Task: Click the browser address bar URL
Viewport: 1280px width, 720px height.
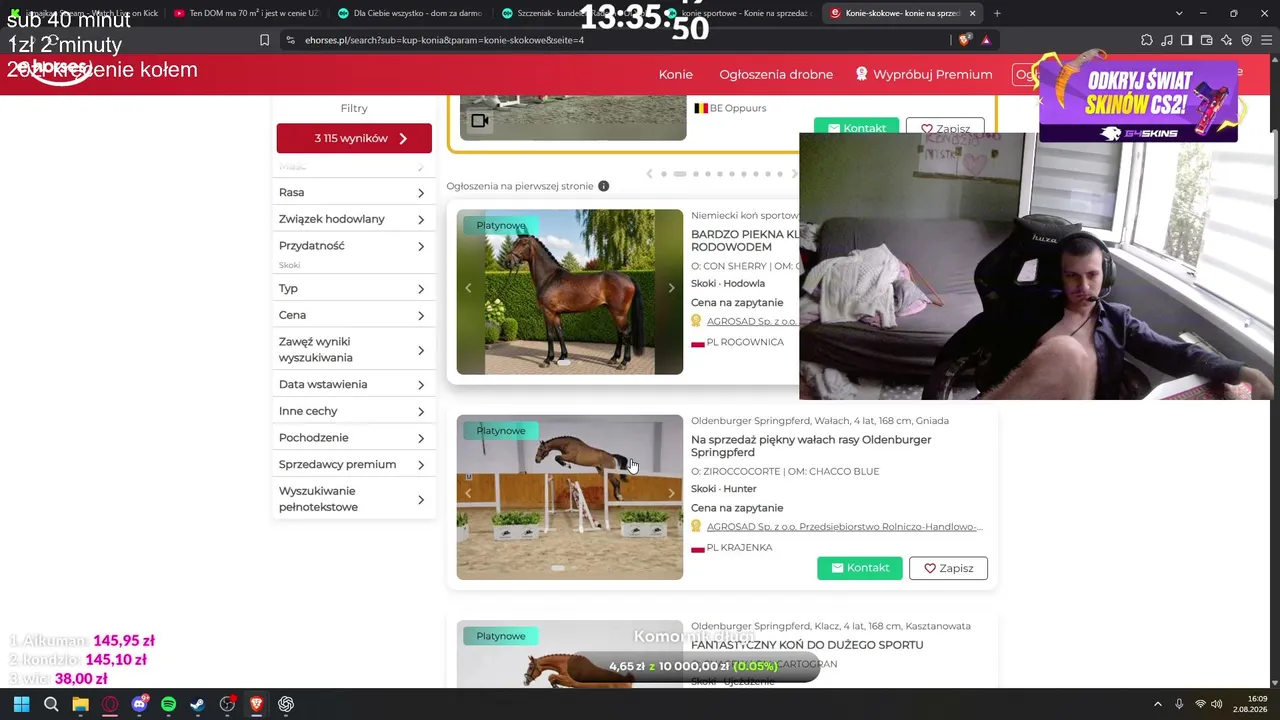Action: coord(444,40)
